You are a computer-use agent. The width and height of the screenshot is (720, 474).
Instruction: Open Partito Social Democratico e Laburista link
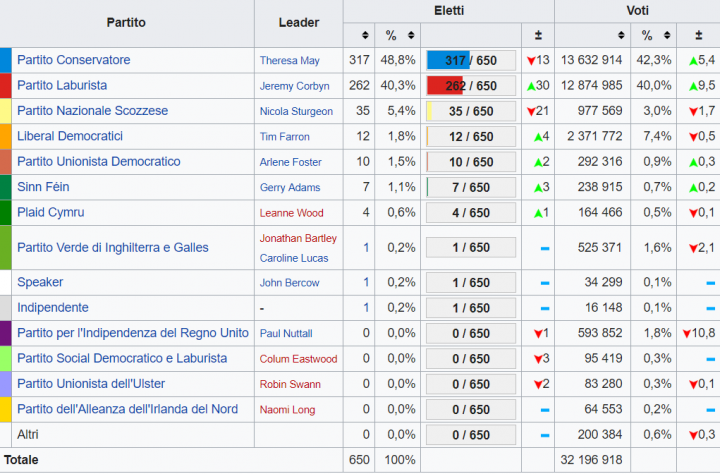pos(122,358)
